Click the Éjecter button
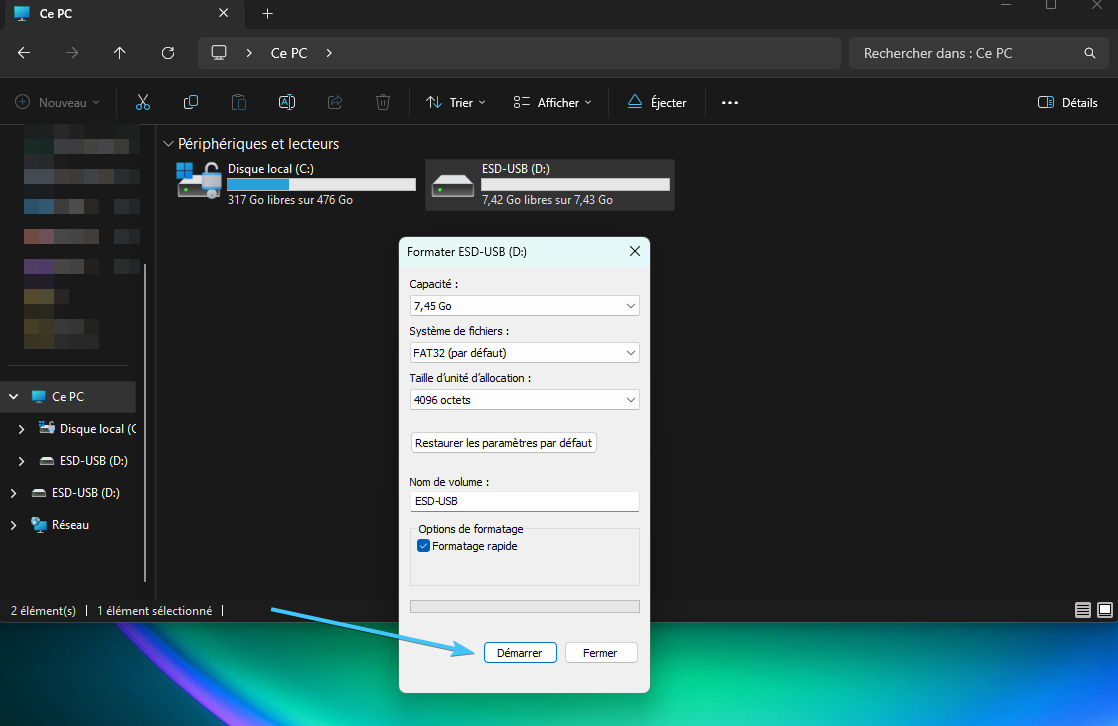 click(657, 103)
